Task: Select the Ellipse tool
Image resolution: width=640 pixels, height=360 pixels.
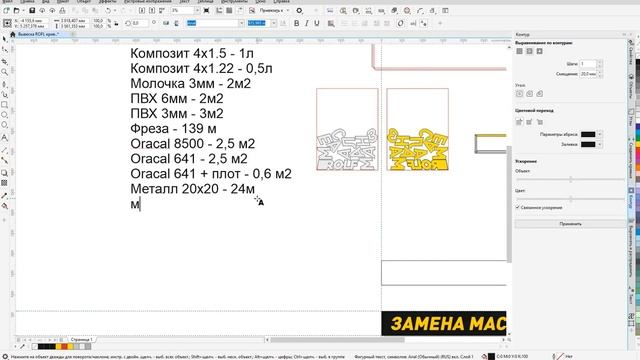Action: click(4, 115)
